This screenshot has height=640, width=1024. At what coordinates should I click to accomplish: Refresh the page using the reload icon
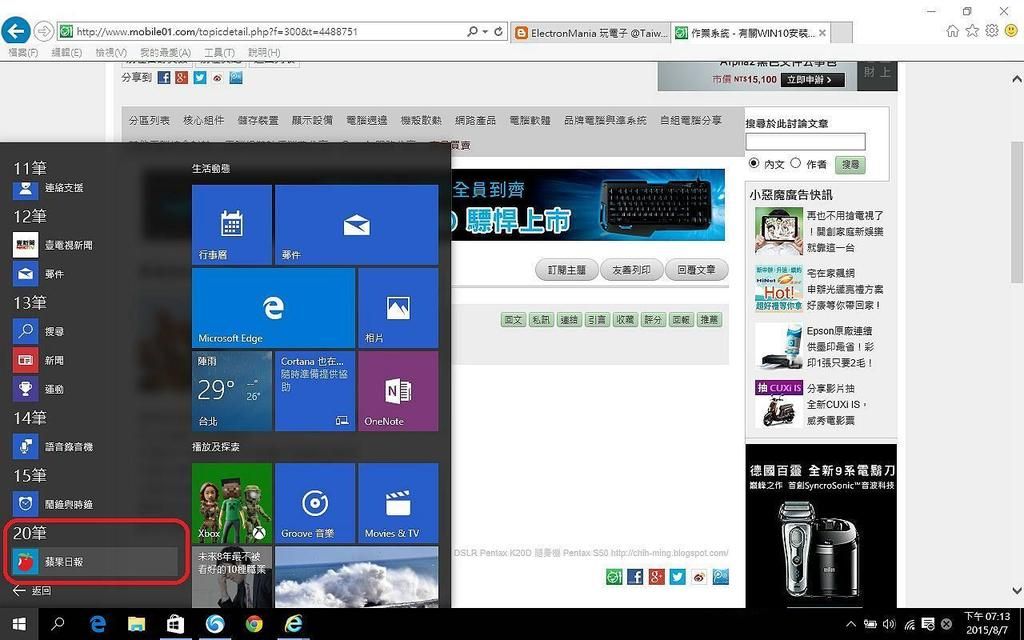499,31
